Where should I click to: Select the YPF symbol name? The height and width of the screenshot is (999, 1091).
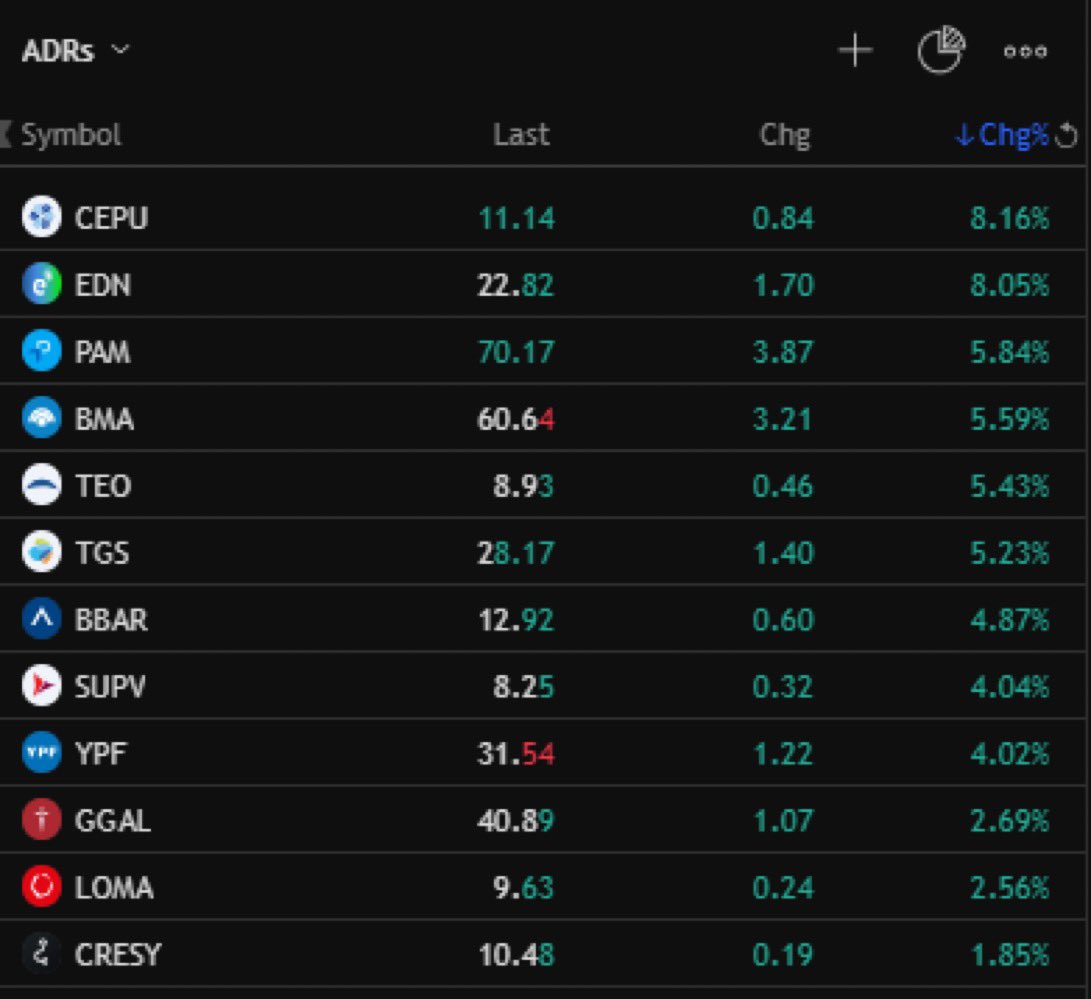[101, 753]
